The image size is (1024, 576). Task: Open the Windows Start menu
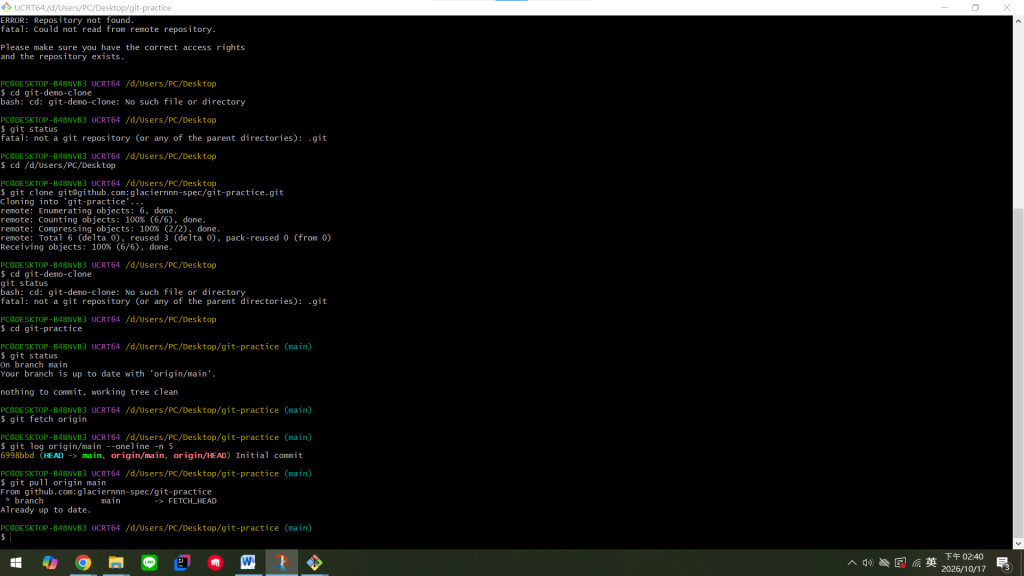16,562
